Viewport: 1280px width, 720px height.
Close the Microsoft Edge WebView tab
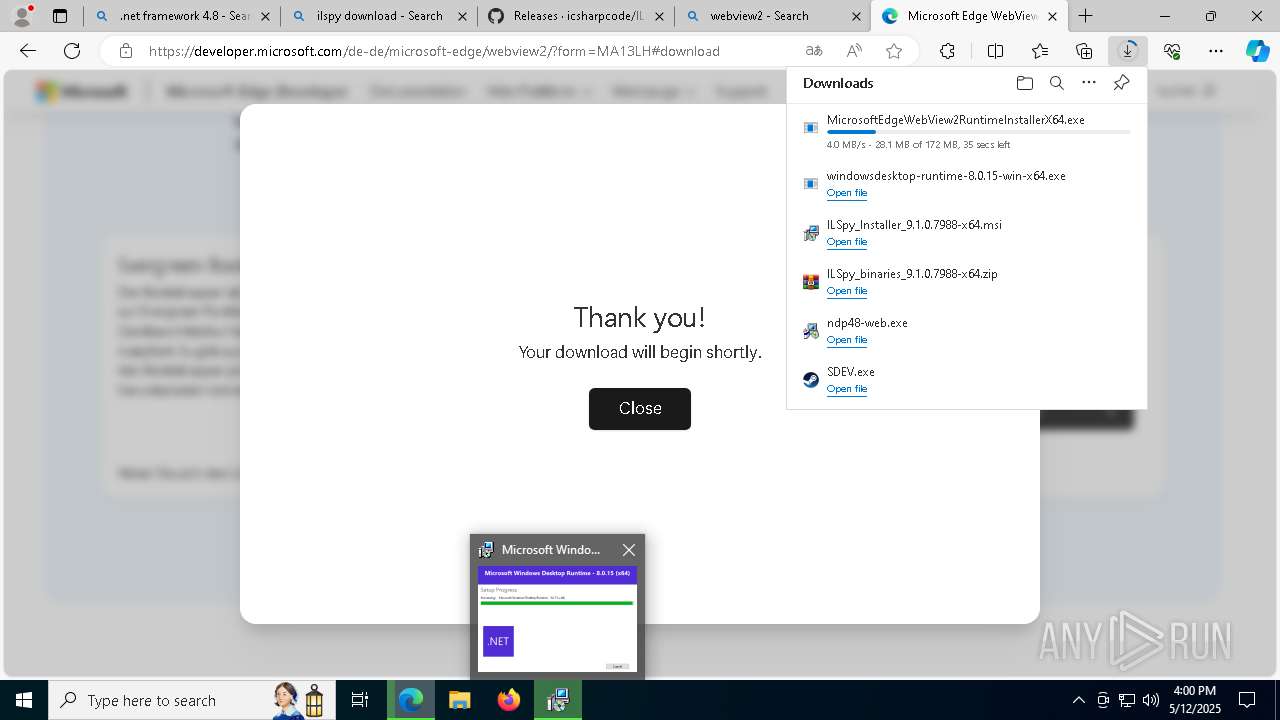[1052, 16]
